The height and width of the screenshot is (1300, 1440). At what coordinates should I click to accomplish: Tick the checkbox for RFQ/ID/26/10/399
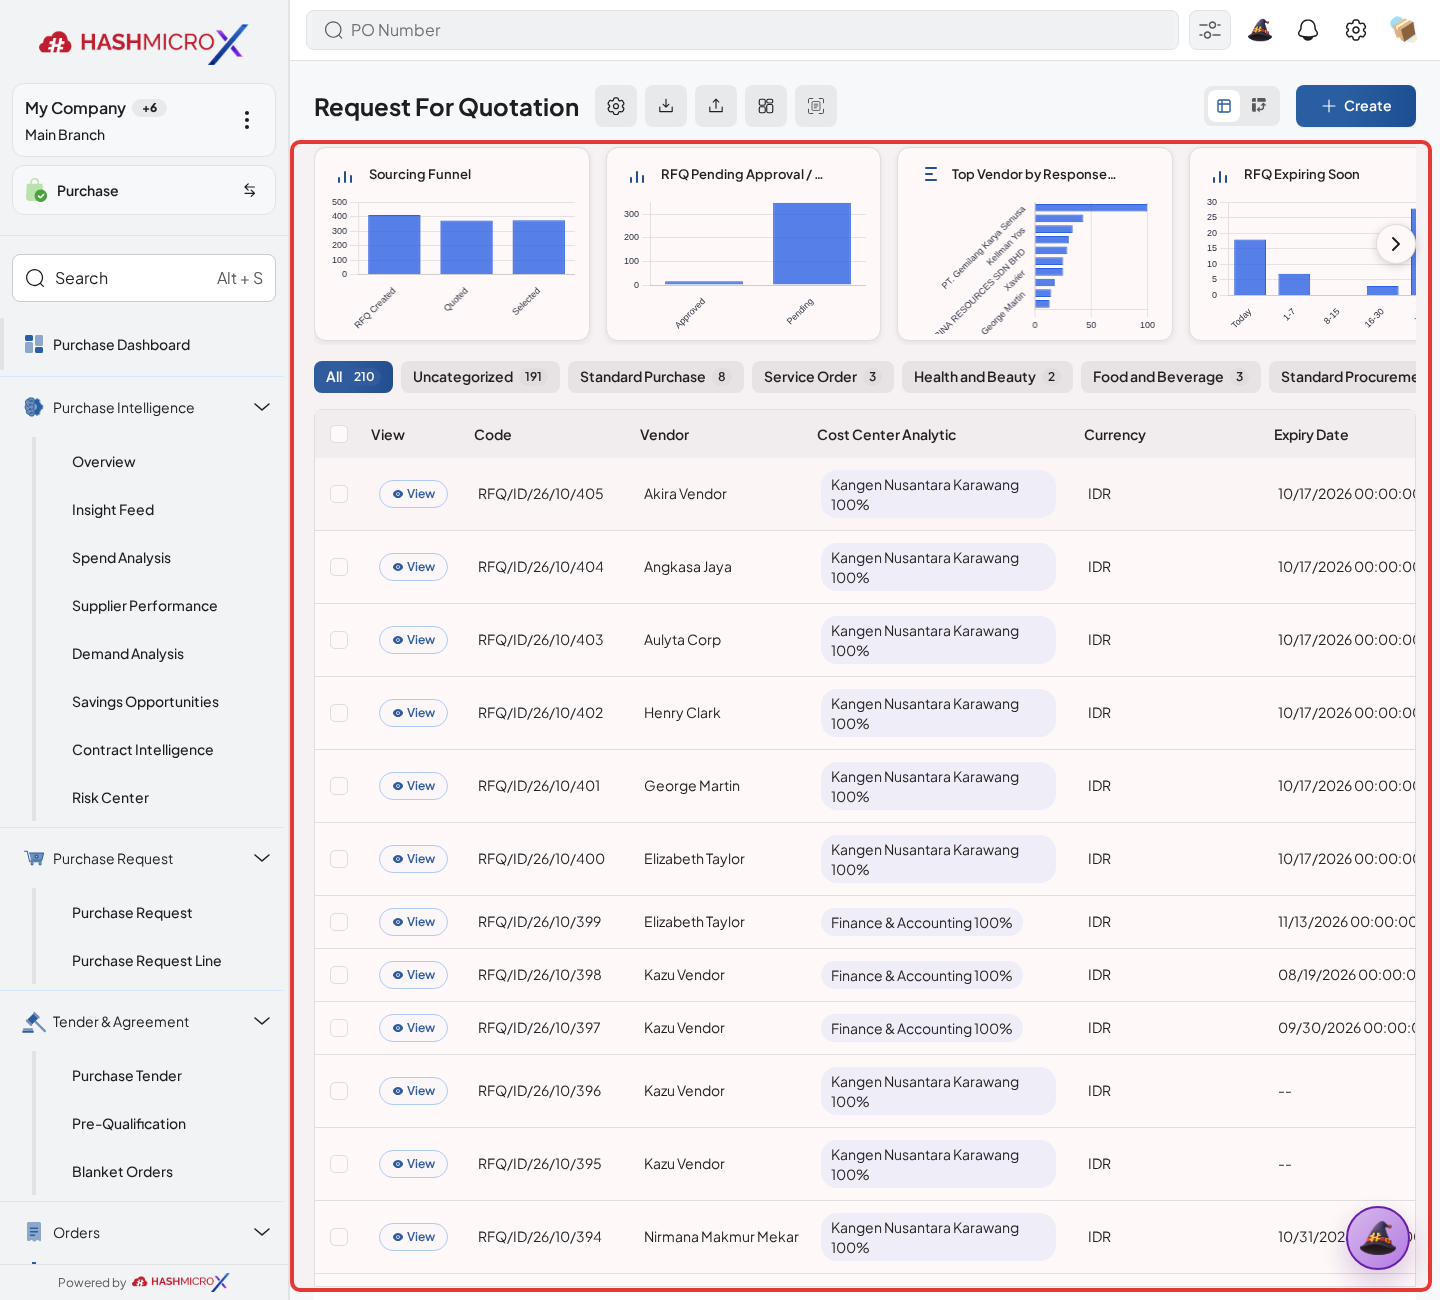[x=339, y=922]
